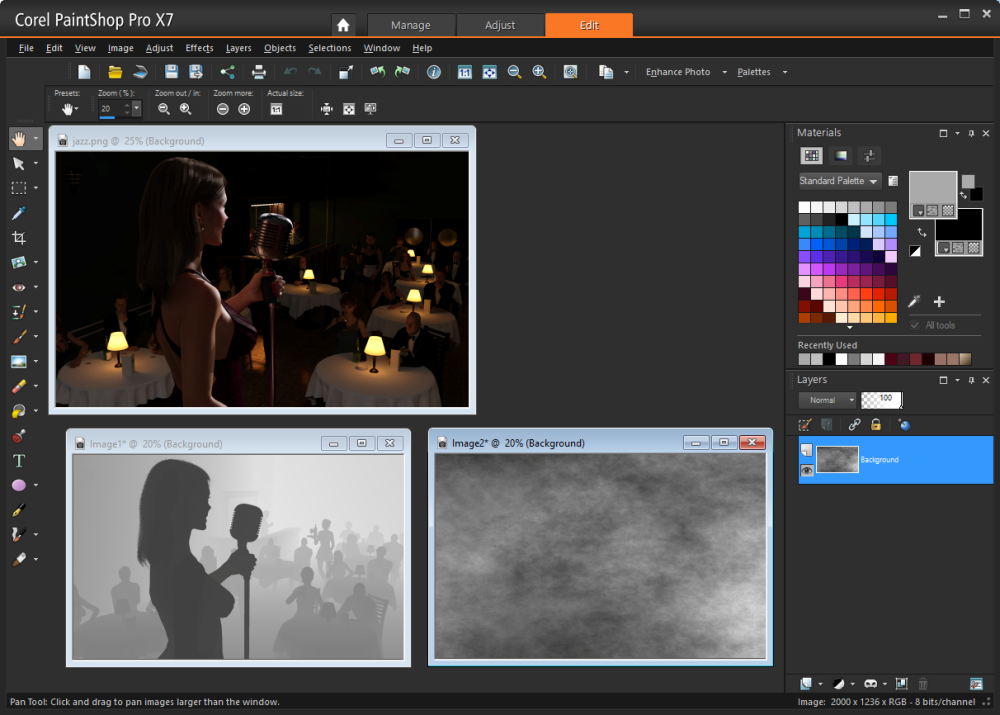The height and width of the screenshot is (715, 1000).
Task: Select the Text tool
Action: tap(19, 461)
